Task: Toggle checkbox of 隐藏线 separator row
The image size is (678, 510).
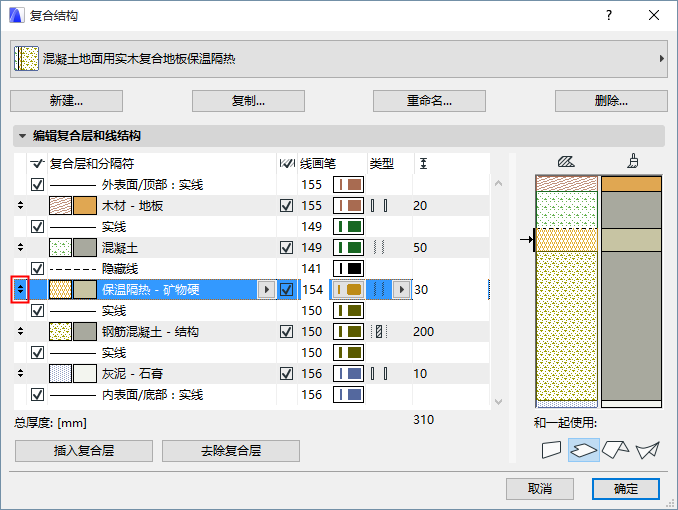Action: coord(38,269)
